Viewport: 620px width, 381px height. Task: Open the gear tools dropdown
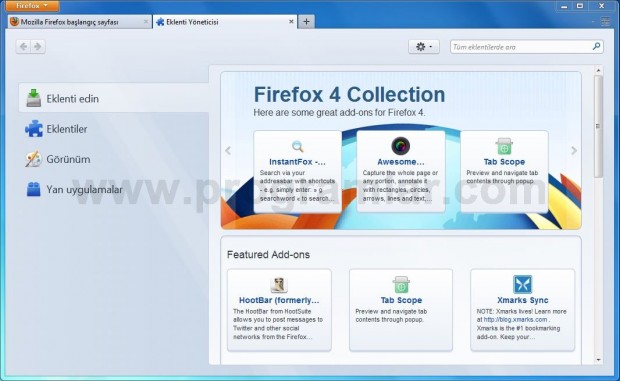click(x=424, y=47)
